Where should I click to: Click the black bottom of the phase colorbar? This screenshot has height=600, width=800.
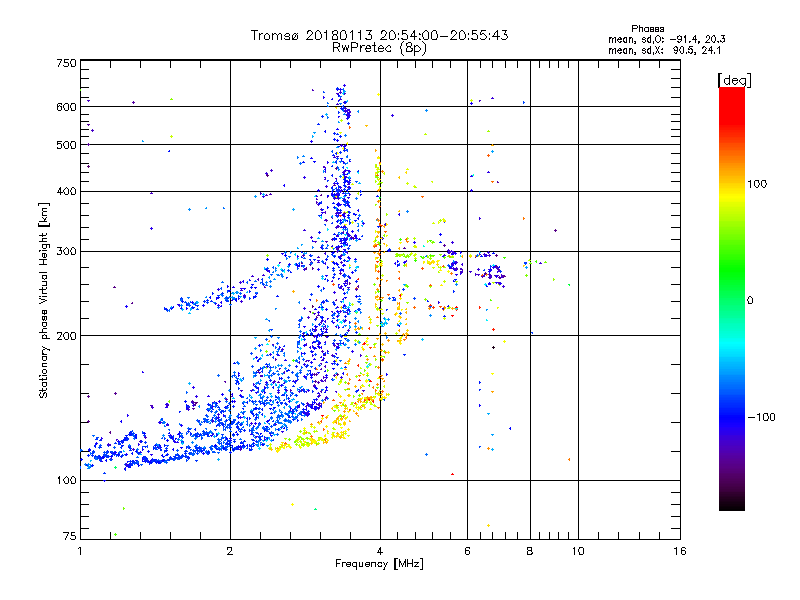[732, 503]
